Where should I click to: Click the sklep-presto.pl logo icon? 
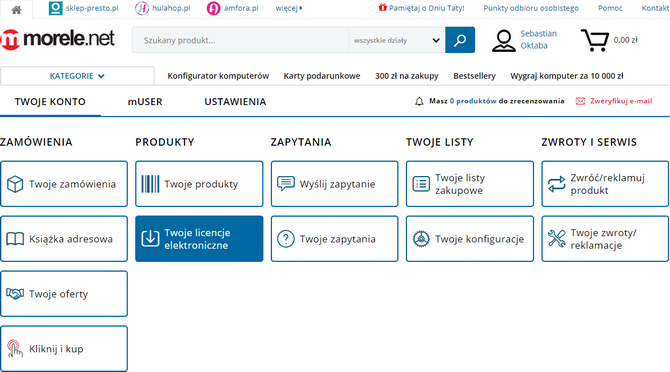pyautogui.click(x=55, y=8)
